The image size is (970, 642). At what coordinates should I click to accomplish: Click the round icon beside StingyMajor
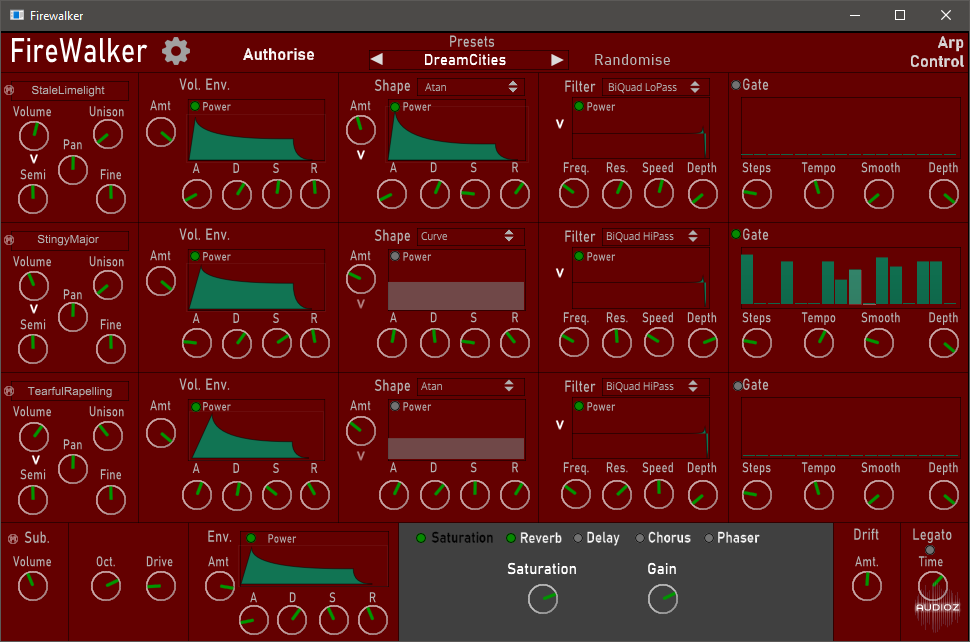[x=9, y=240]
